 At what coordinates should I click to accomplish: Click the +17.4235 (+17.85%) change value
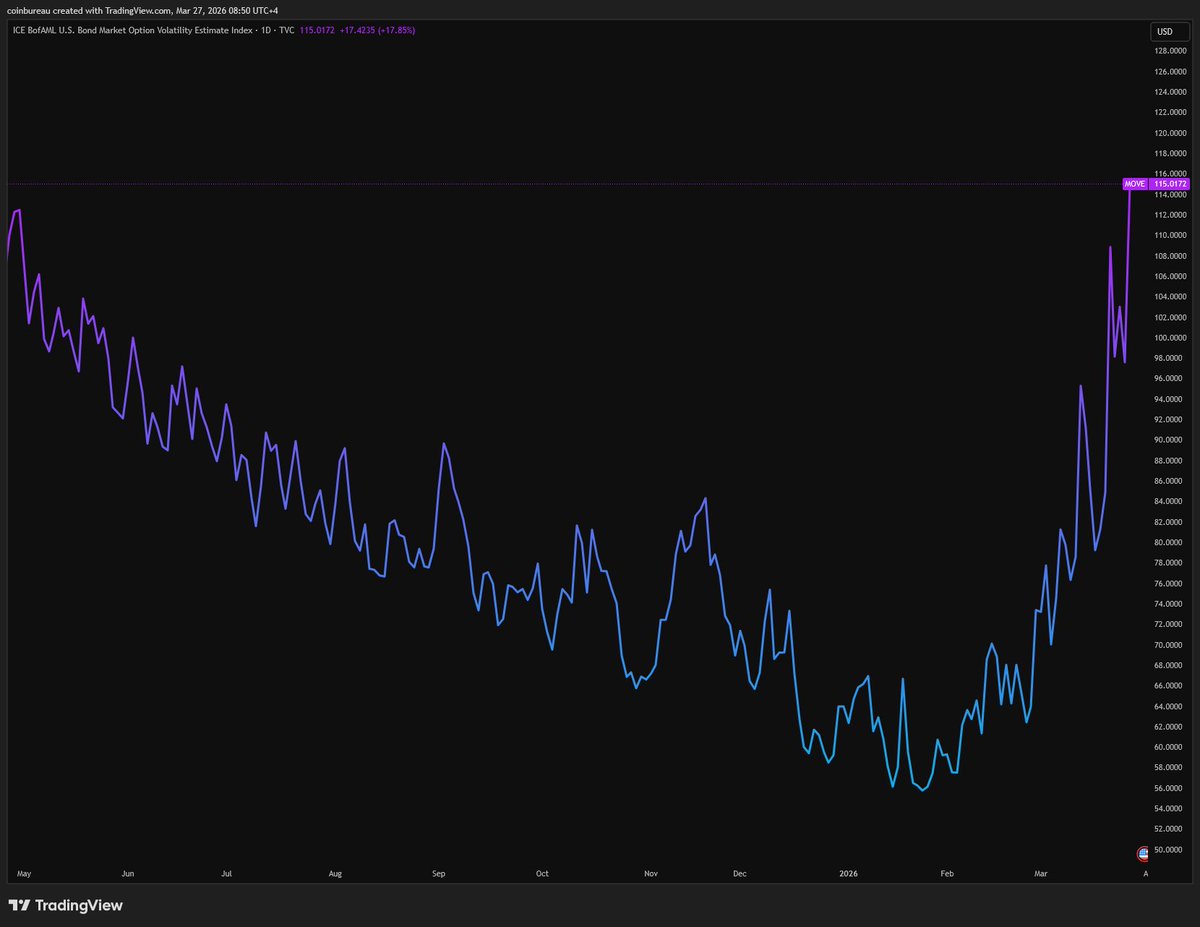pyautogui.click(x=378, y=30)
